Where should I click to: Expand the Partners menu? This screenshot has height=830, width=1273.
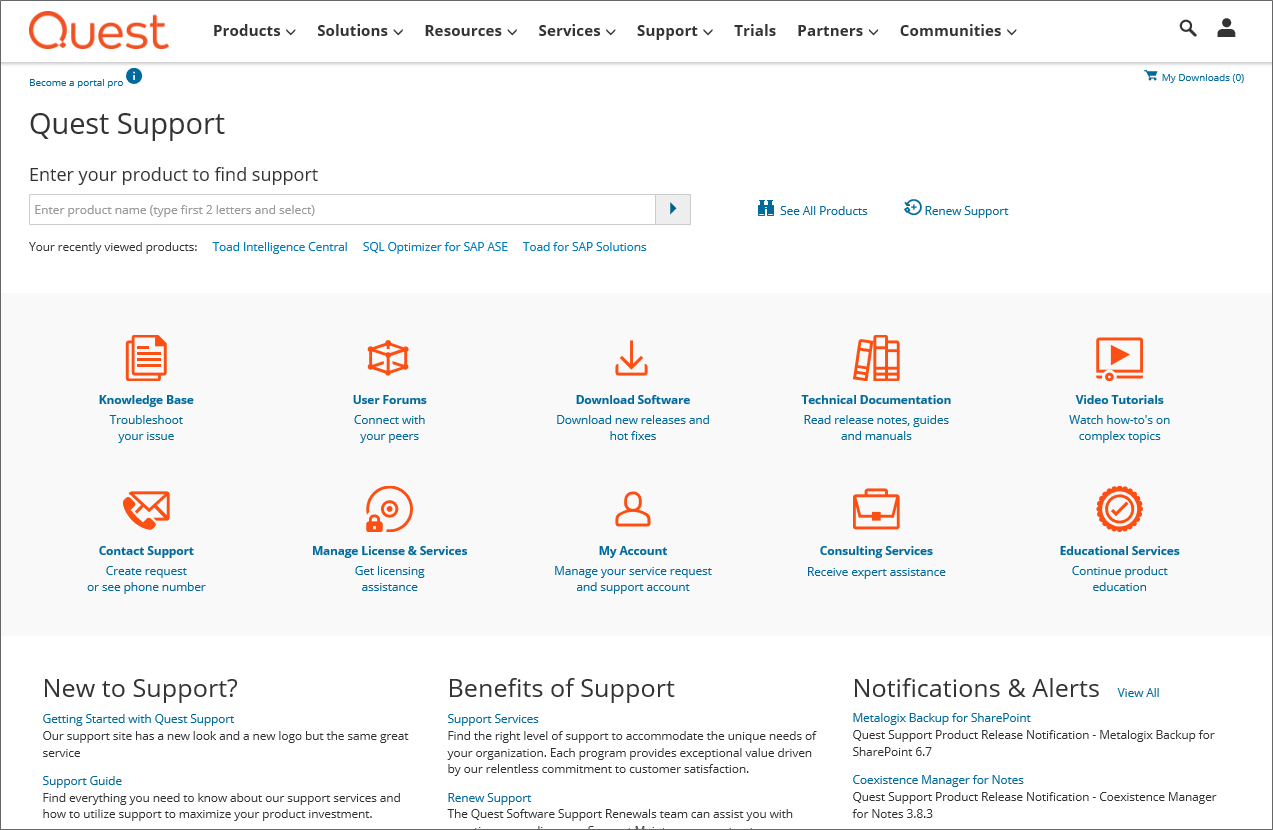[838, 31]
